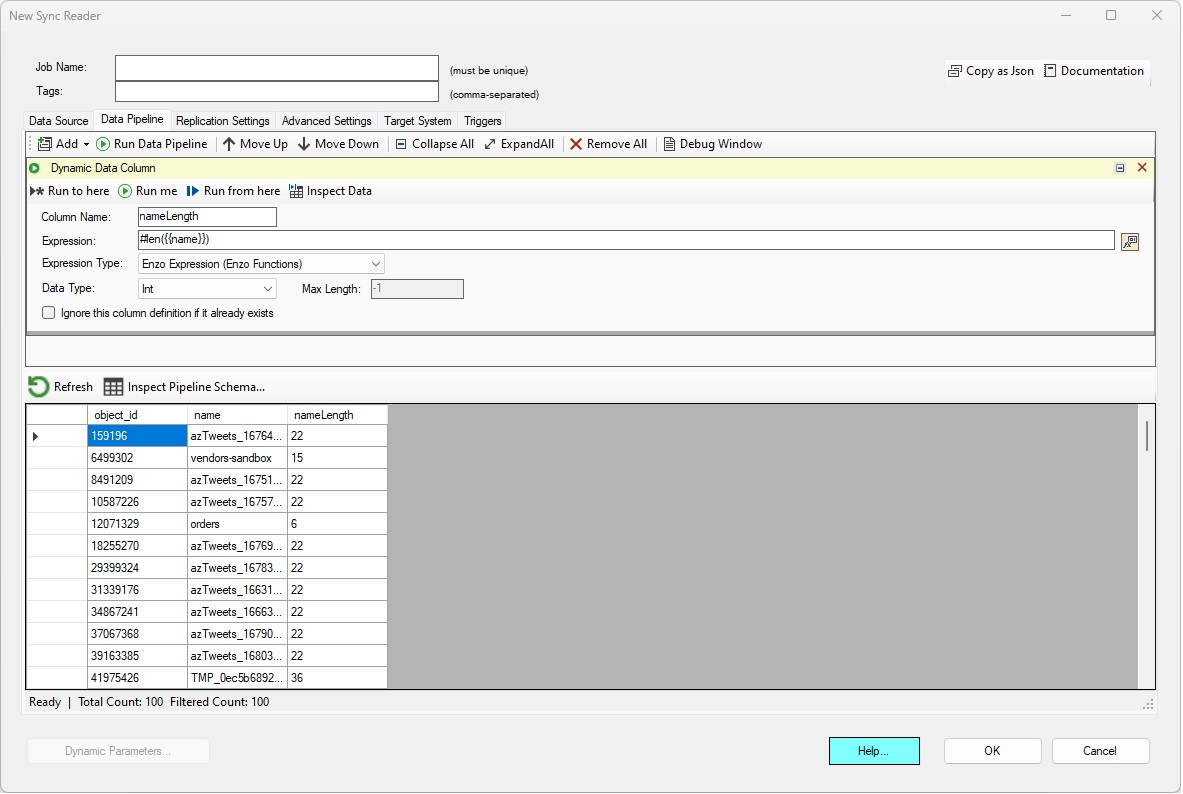Screen dimensions: 1183x794
Task: Open the Replication Settings tab
Action: click(x=223, y=121)
